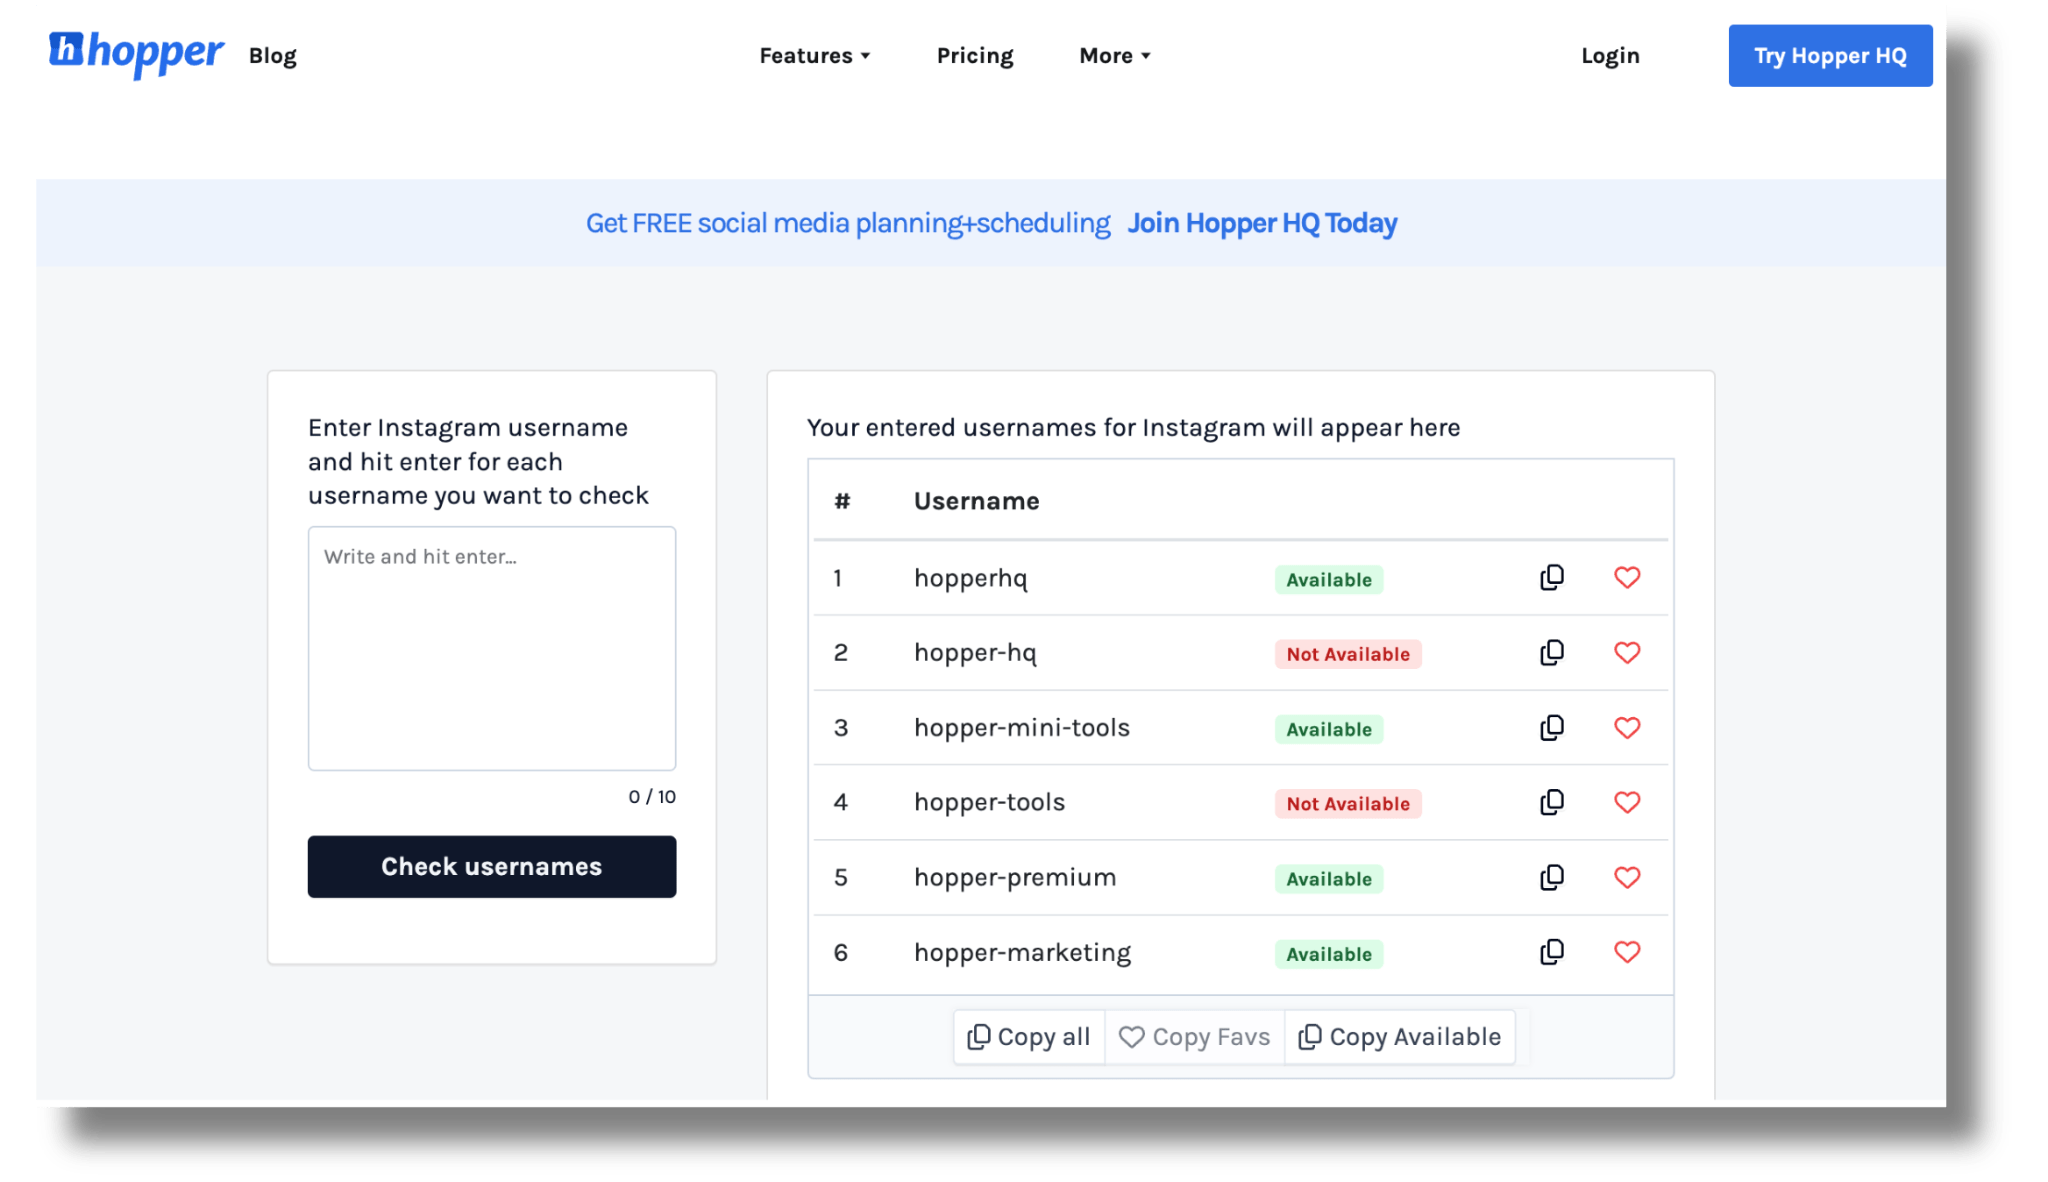The width and height of the screenshot is (2048, 1182).
Task: Copy the hopper-hq username
Action: point(1551,653)
